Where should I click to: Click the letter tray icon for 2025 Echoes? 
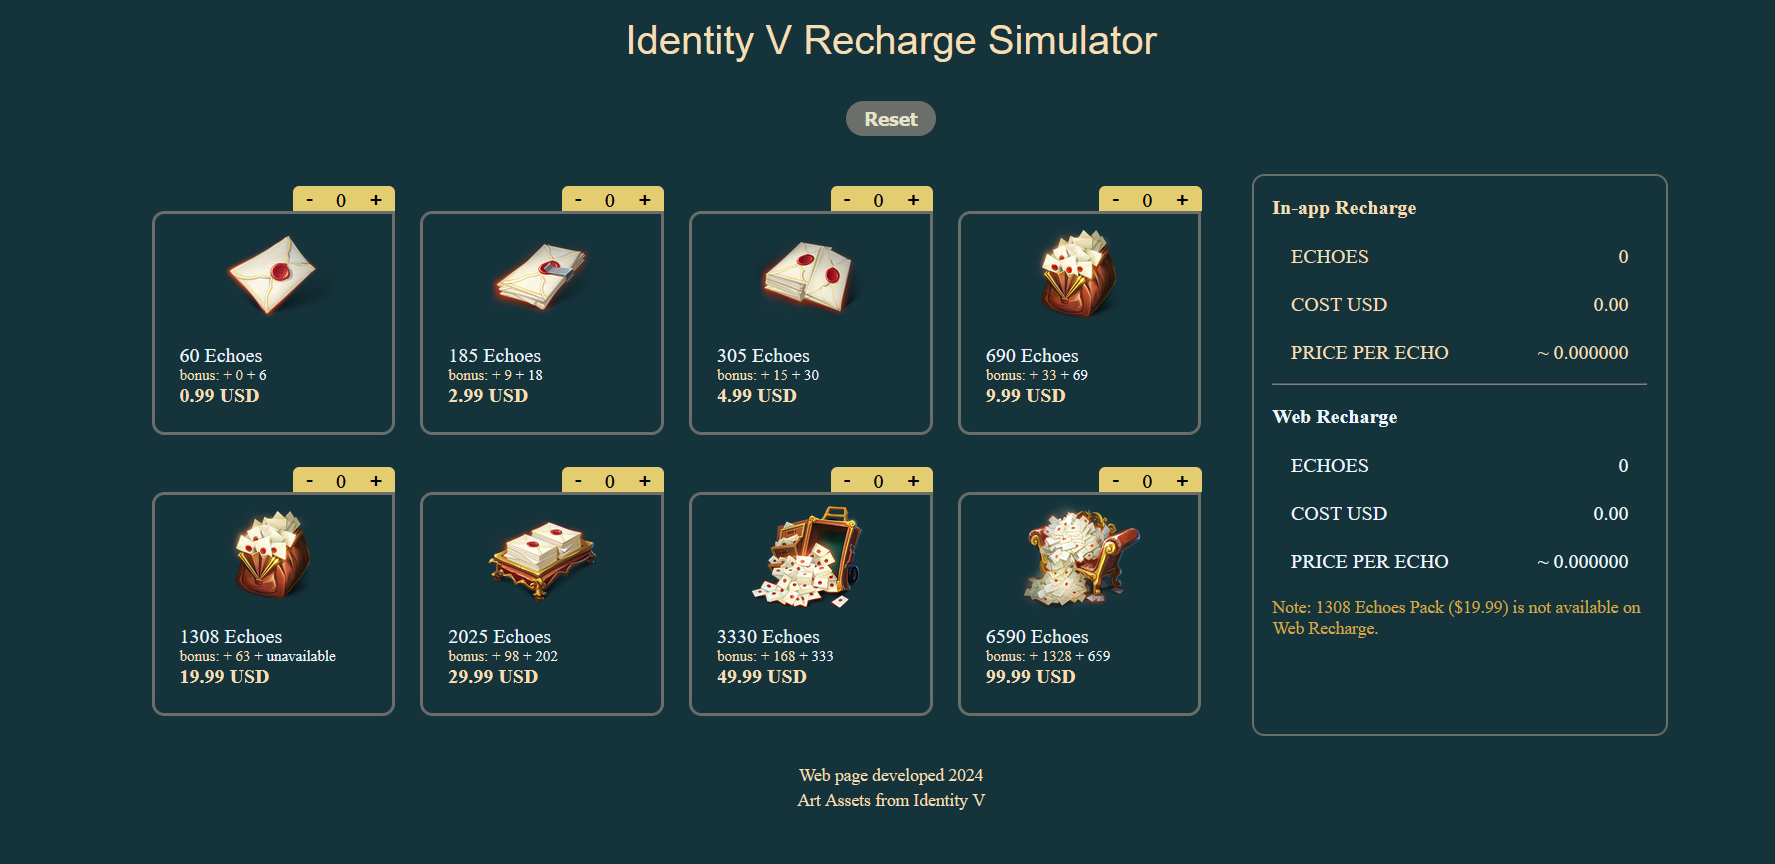[541, 559]
